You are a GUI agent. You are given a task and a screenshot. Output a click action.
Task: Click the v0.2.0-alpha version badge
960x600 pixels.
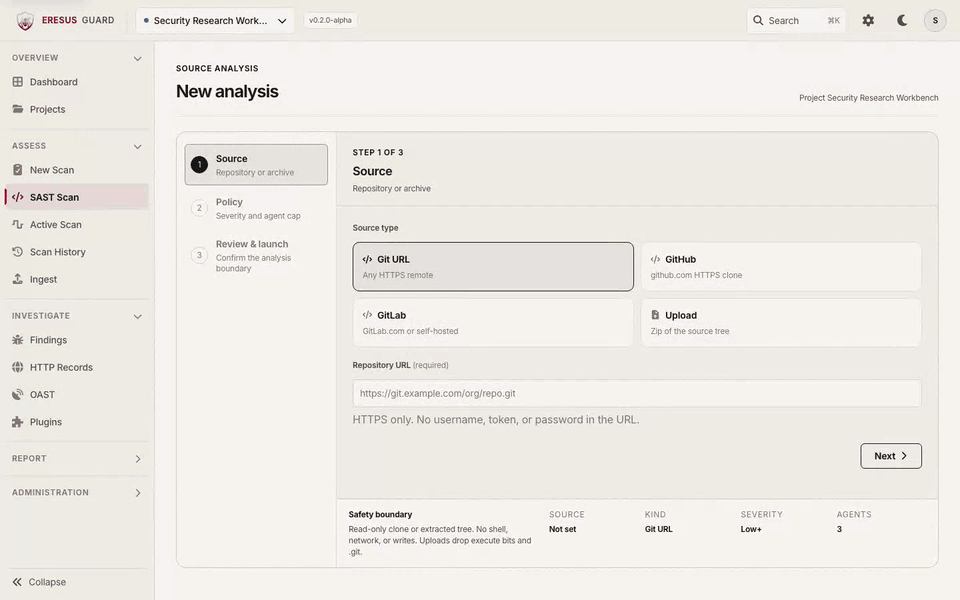(331, 20)
